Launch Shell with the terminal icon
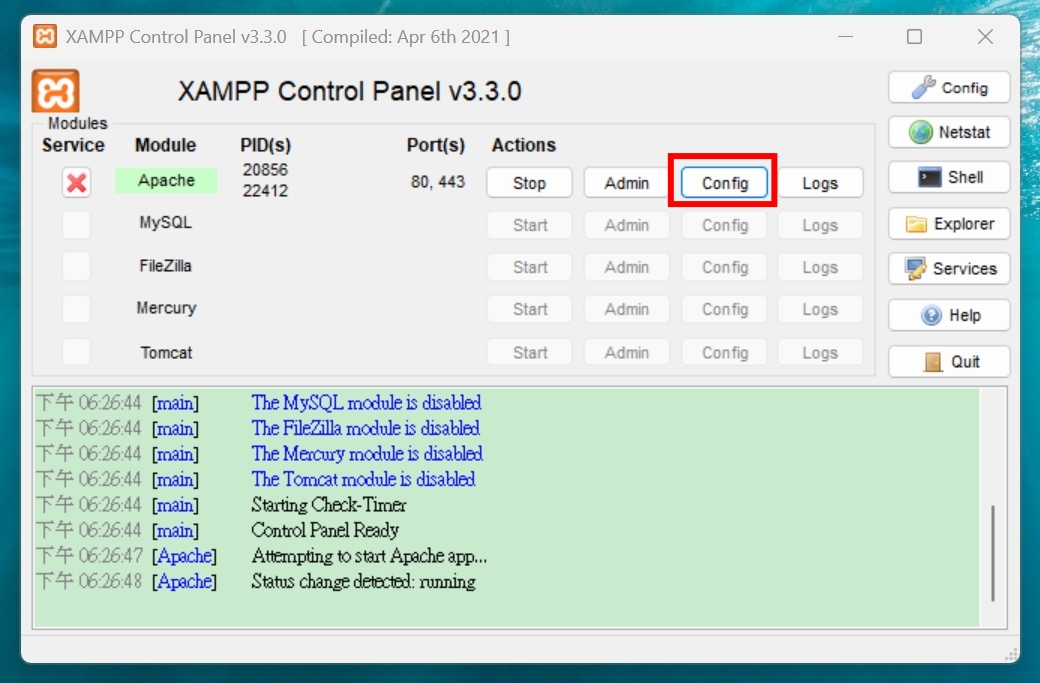This screenshot has height=683, width=1040. tap(949, 177)
